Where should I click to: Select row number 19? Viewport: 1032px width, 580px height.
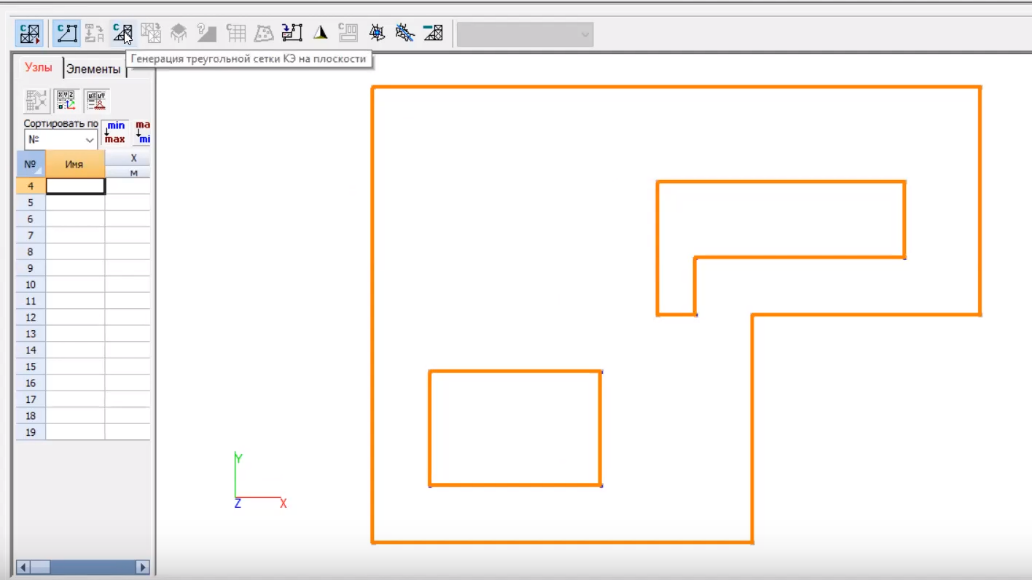[x=30, y=433]
